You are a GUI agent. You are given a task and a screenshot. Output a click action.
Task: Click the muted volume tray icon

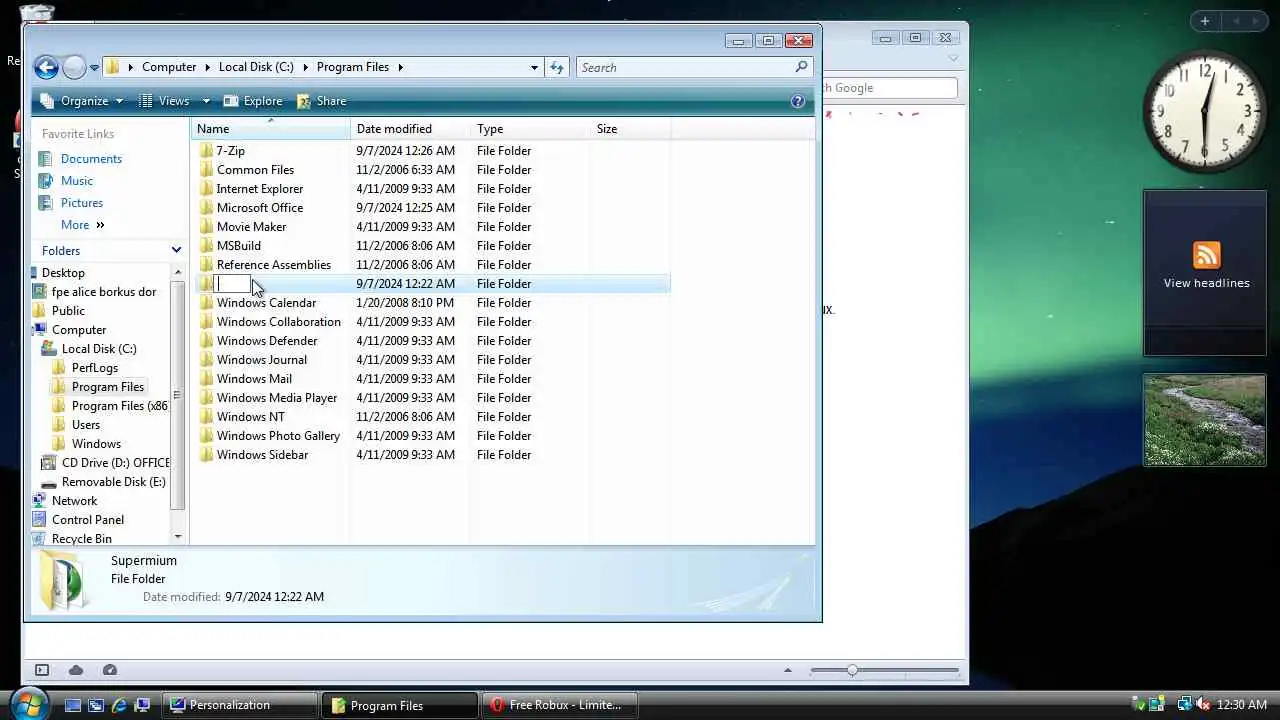1203,705
